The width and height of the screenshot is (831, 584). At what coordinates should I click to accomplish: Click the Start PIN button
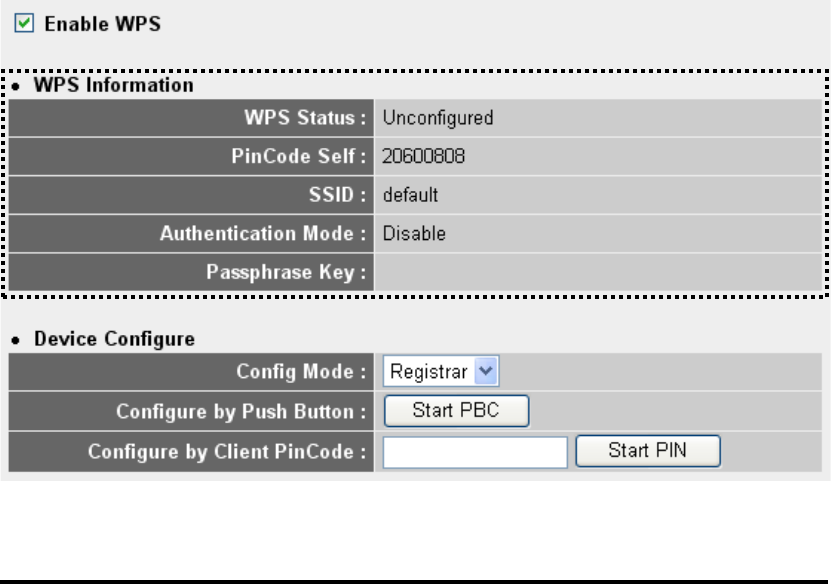tap(648, 451)
